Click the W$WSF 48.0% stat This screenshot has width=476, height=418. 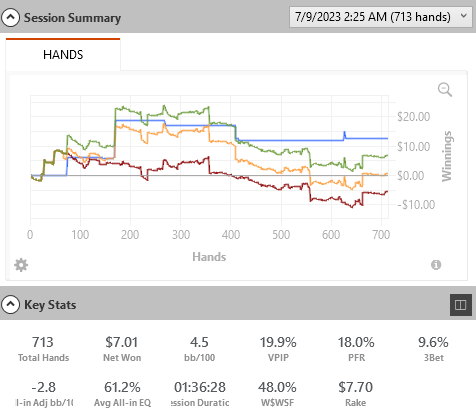(277, 394)
